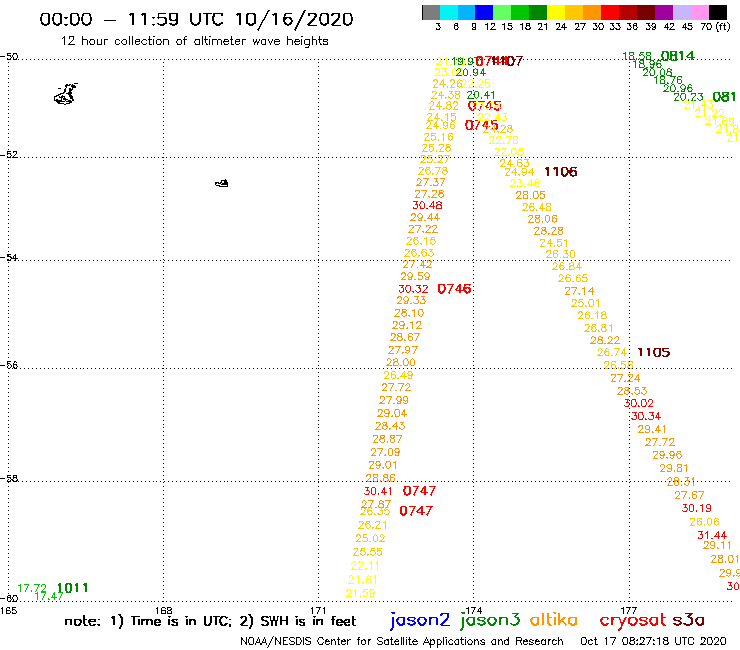Click the wave height value 30.34
The width and height of the screenshot is (740, 650).
point(646,416)
